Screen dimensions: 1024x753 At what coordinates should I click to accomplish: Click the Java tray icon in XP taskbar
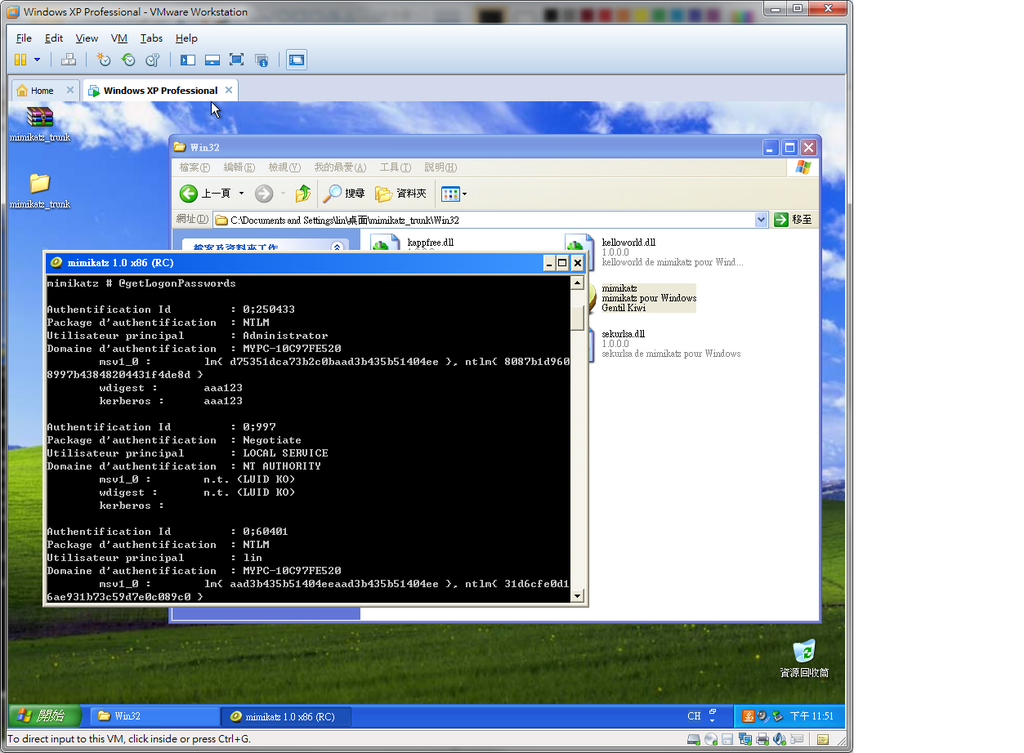(x=748, y=716)
